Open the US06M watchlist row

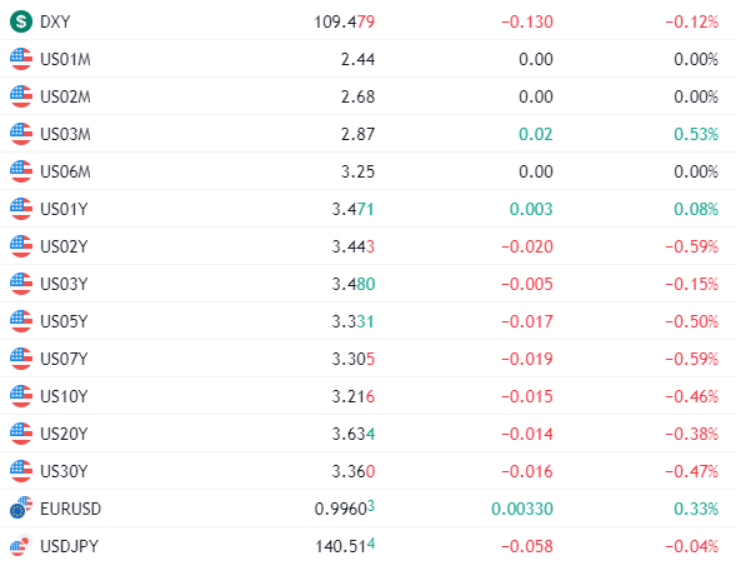click(x=368, y=172)
